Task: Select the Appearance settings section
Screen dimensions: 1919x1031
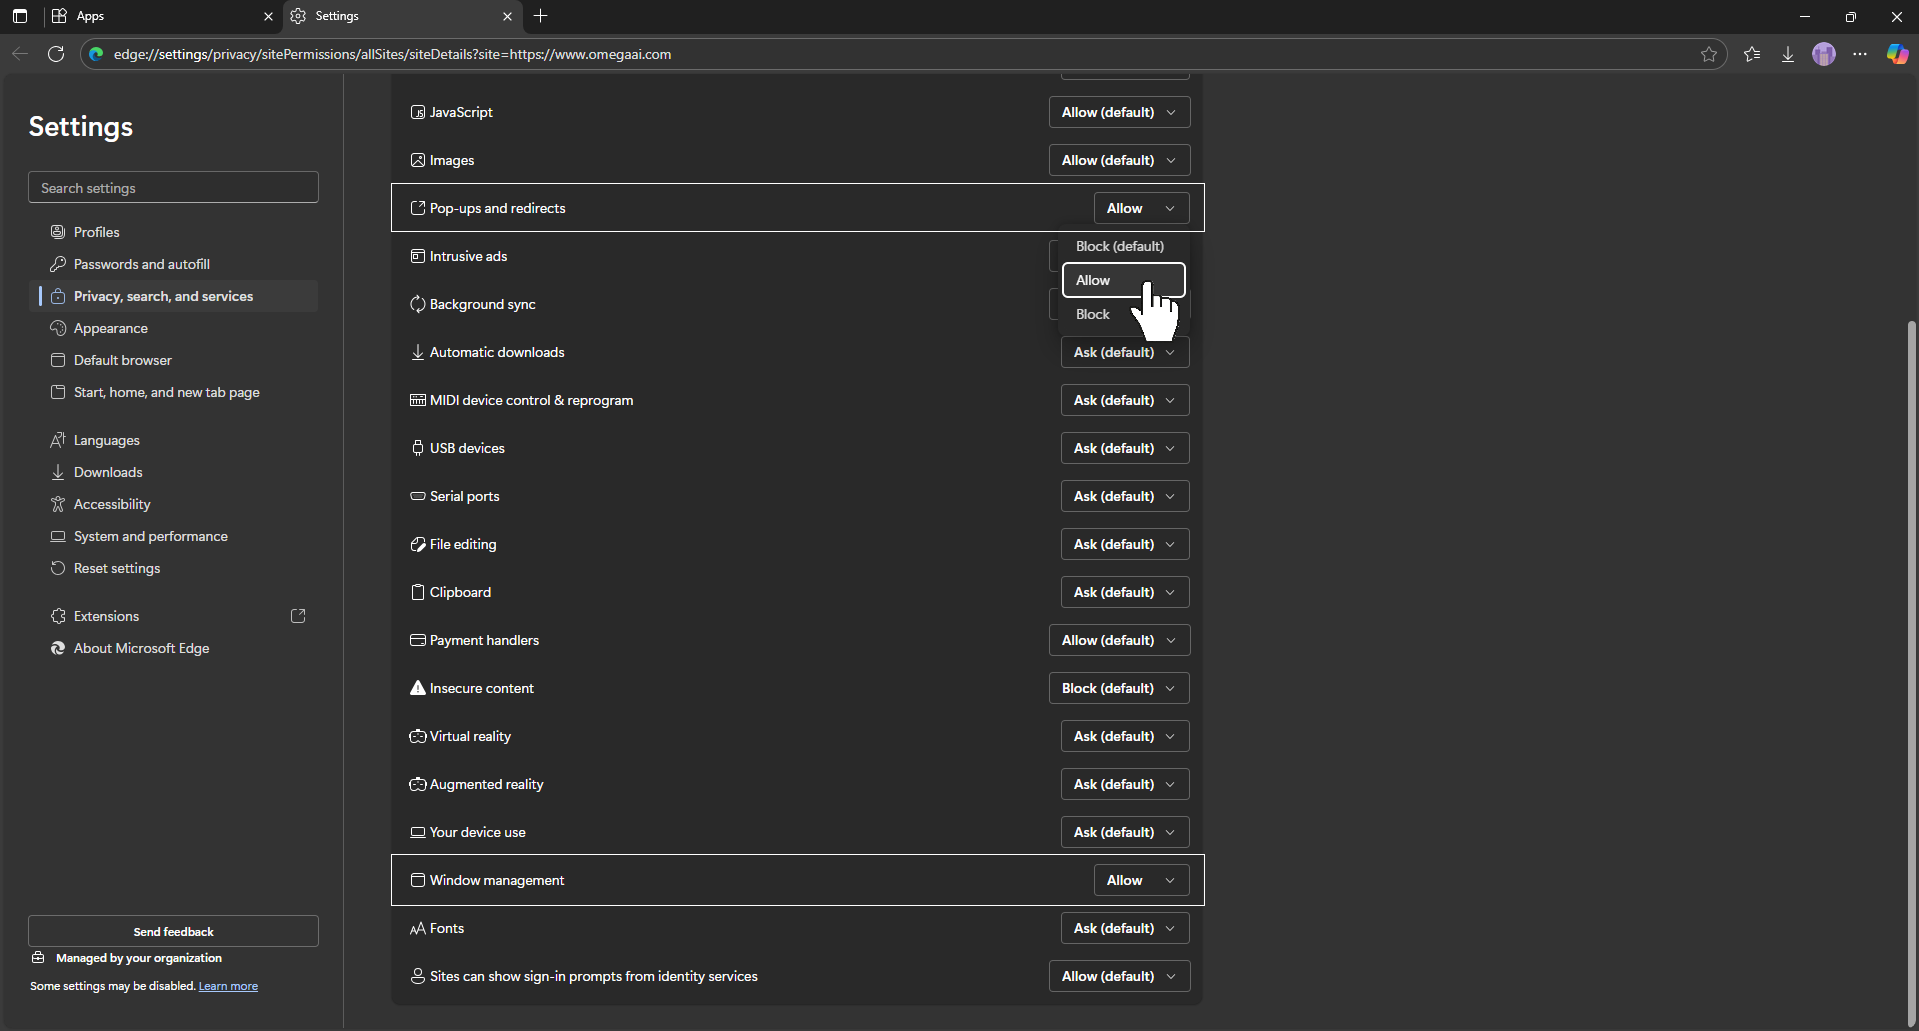Action: coord(112,328)
